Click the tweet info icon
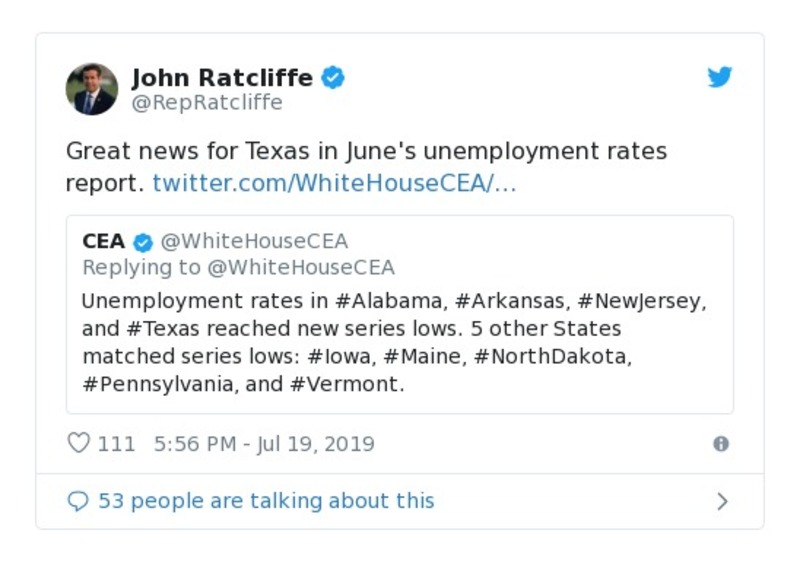The image size is (800, 562). tap(720, 444)
